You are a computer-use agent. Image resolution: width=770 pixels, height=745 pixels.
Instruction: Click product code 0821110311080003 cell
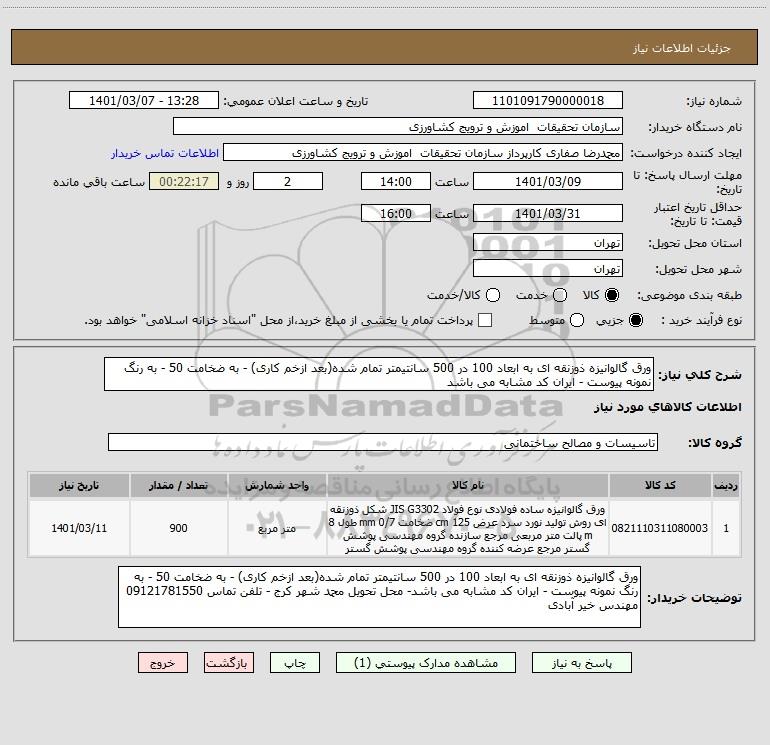tap(660, 528)
